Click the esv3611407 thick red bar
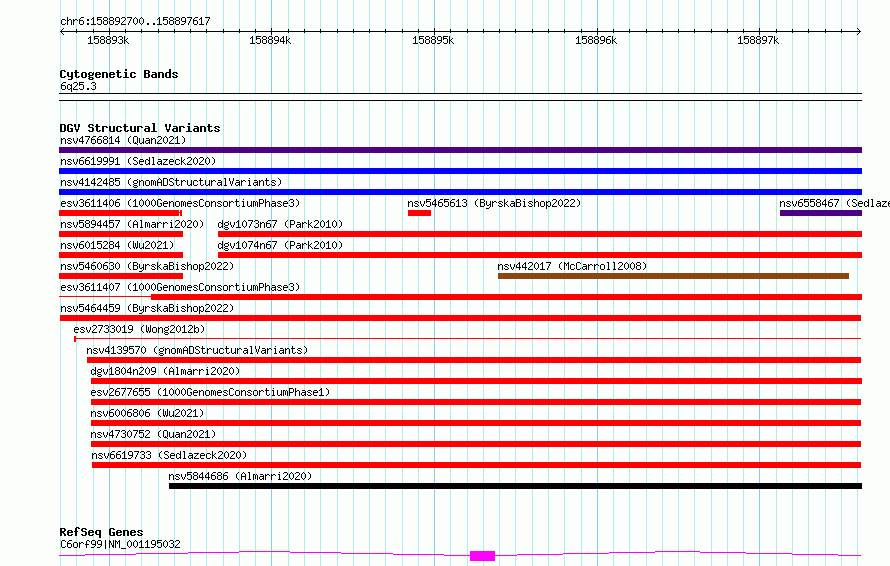Screen dimensions: 890x566 (x=506, y=297)
